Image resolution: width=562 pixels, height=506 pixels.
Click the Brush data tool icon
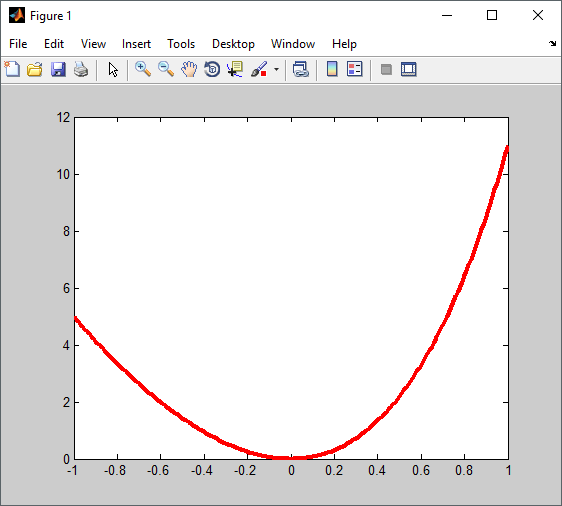point(259,69)
